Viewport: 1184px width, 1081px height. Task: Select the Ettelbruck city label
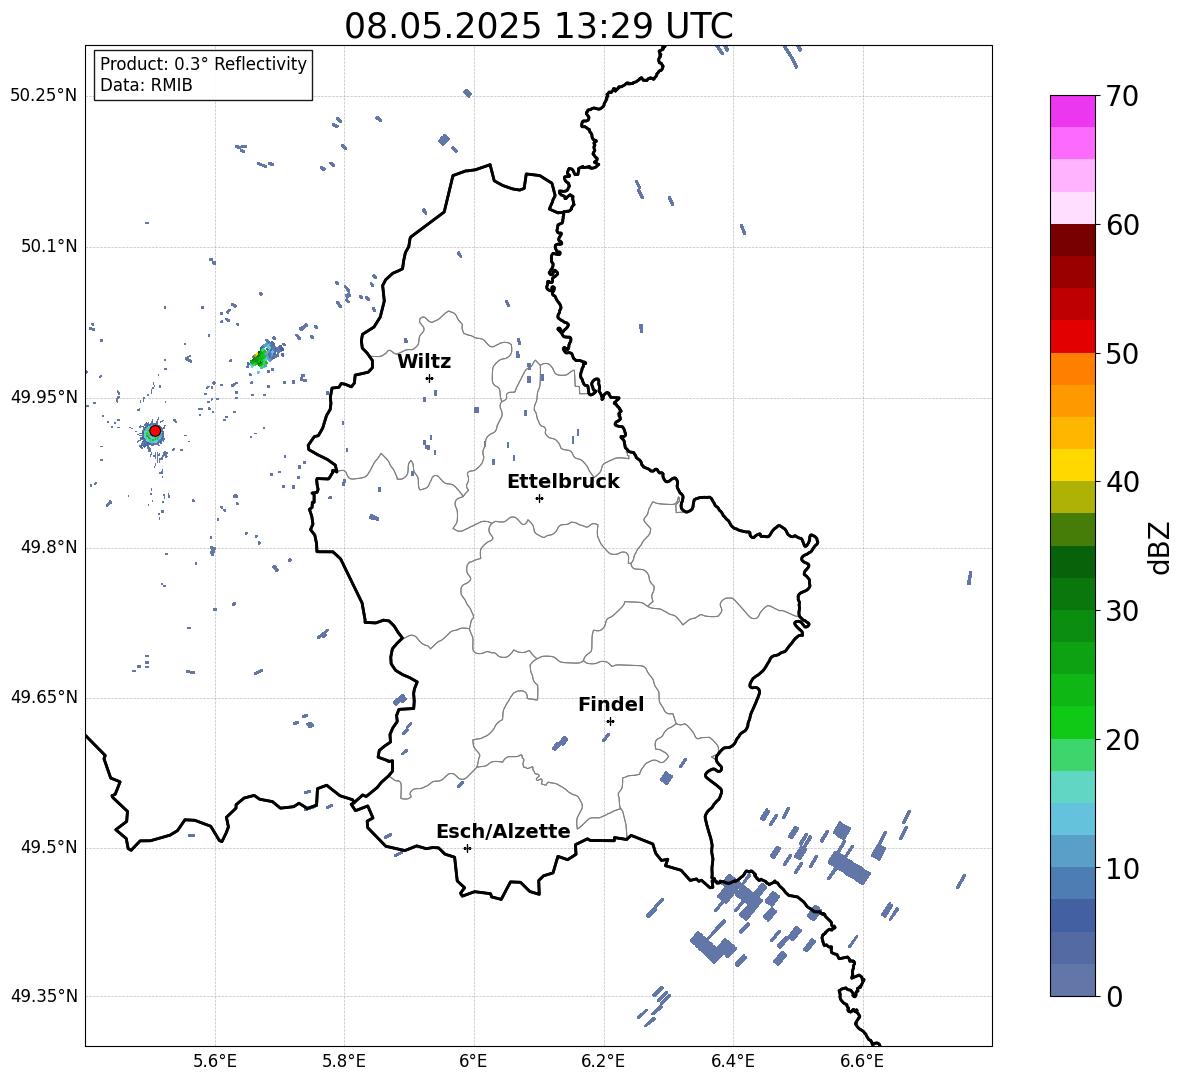(563, 482)
